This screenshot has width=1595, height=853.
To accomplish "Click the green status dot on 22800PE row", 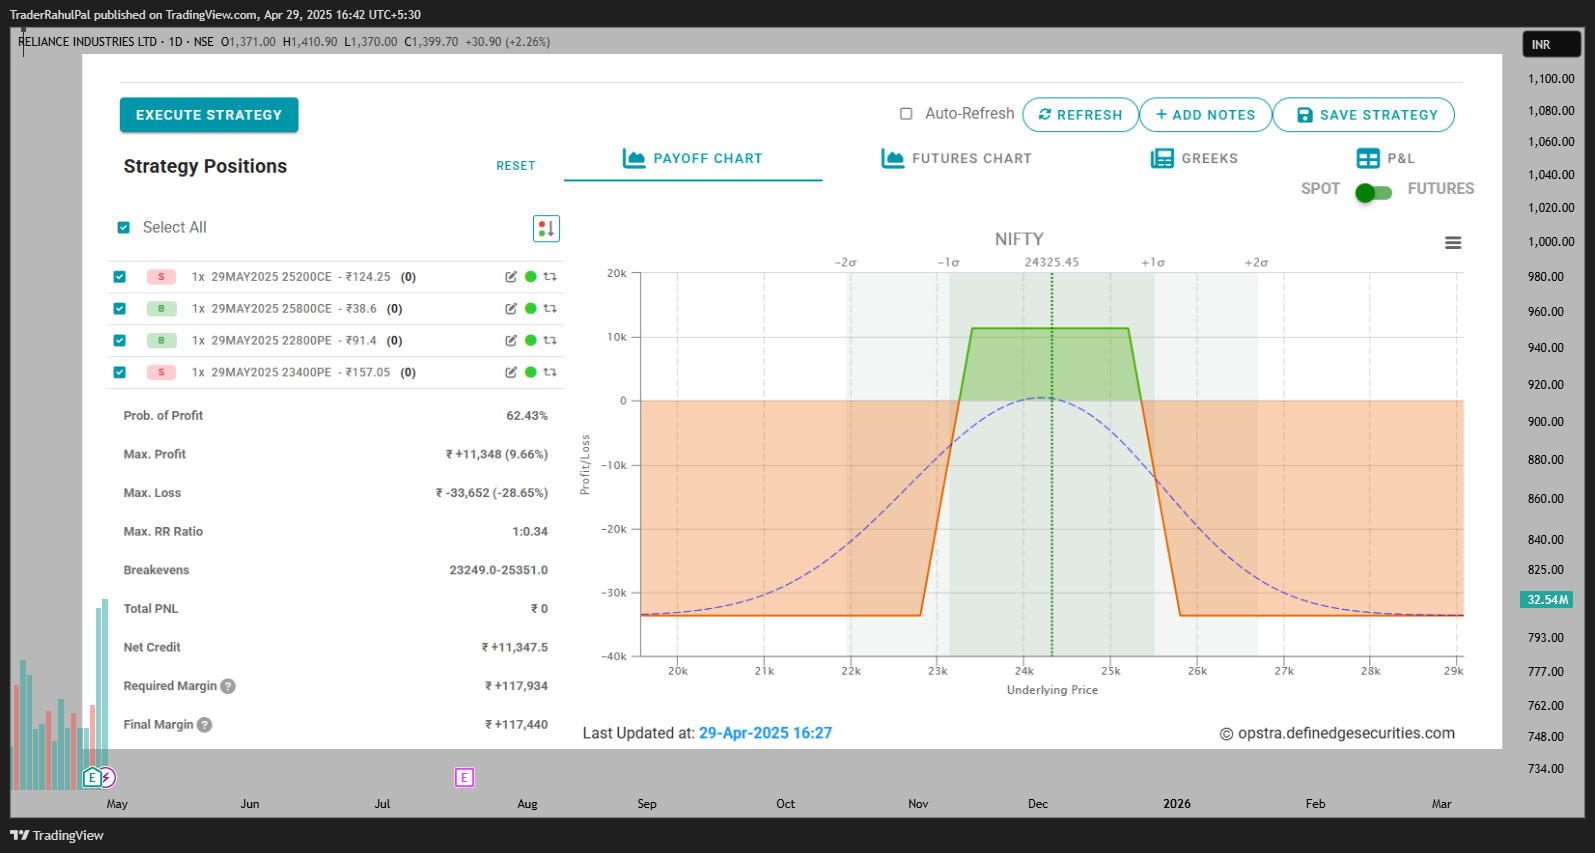I will 531,341.
